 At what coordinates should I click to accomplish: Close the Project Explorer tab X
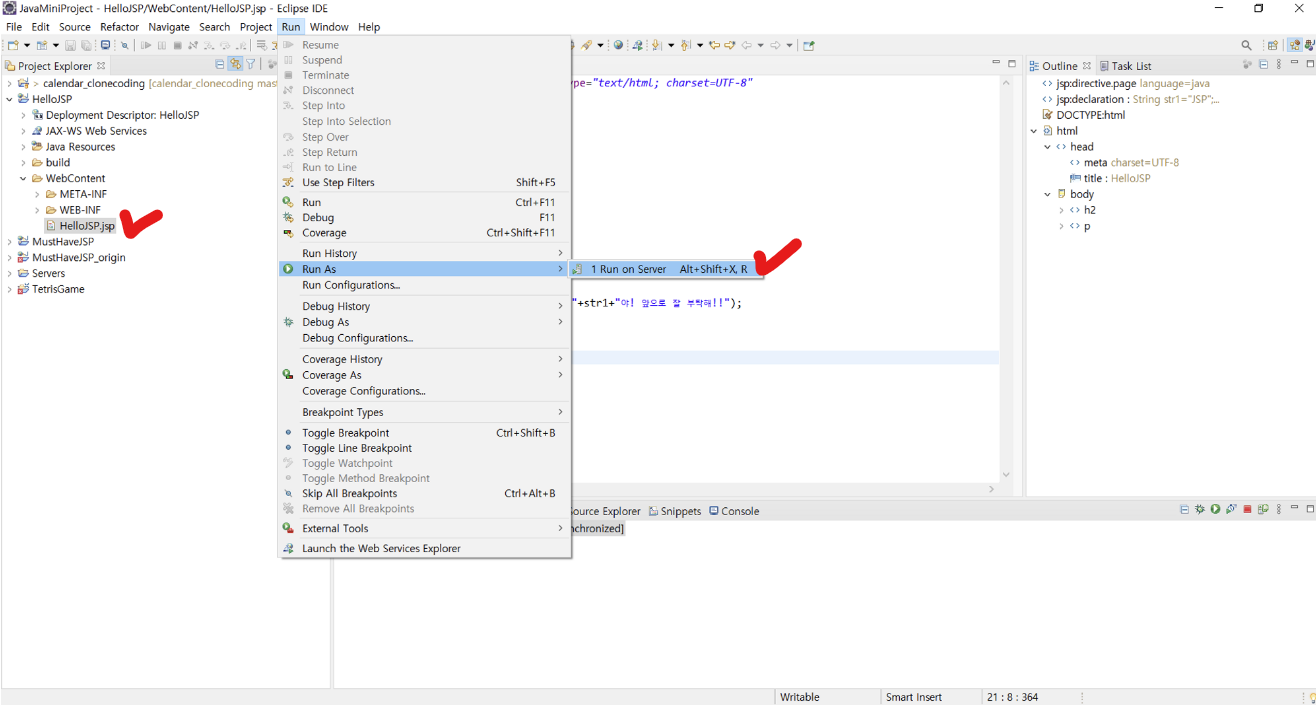(101, 66)
